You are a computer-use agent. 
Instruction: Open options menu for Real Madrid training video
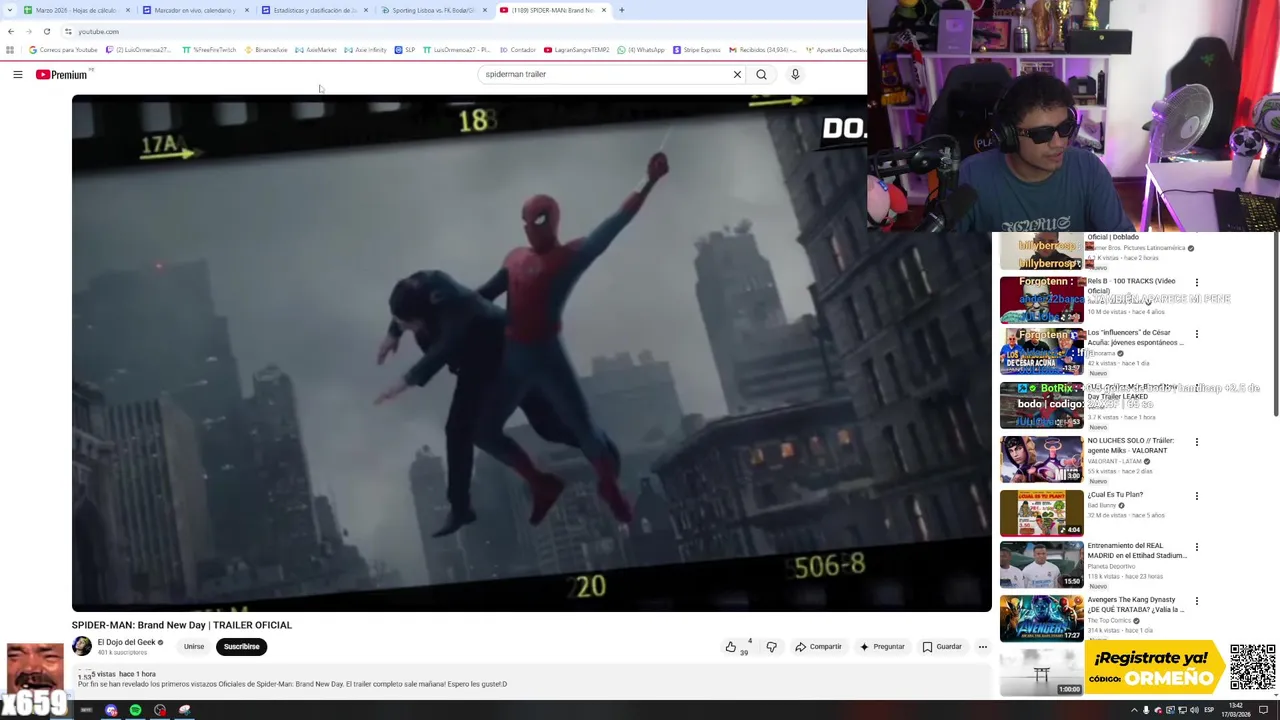pyautogui.click(x=1196, y=547)
